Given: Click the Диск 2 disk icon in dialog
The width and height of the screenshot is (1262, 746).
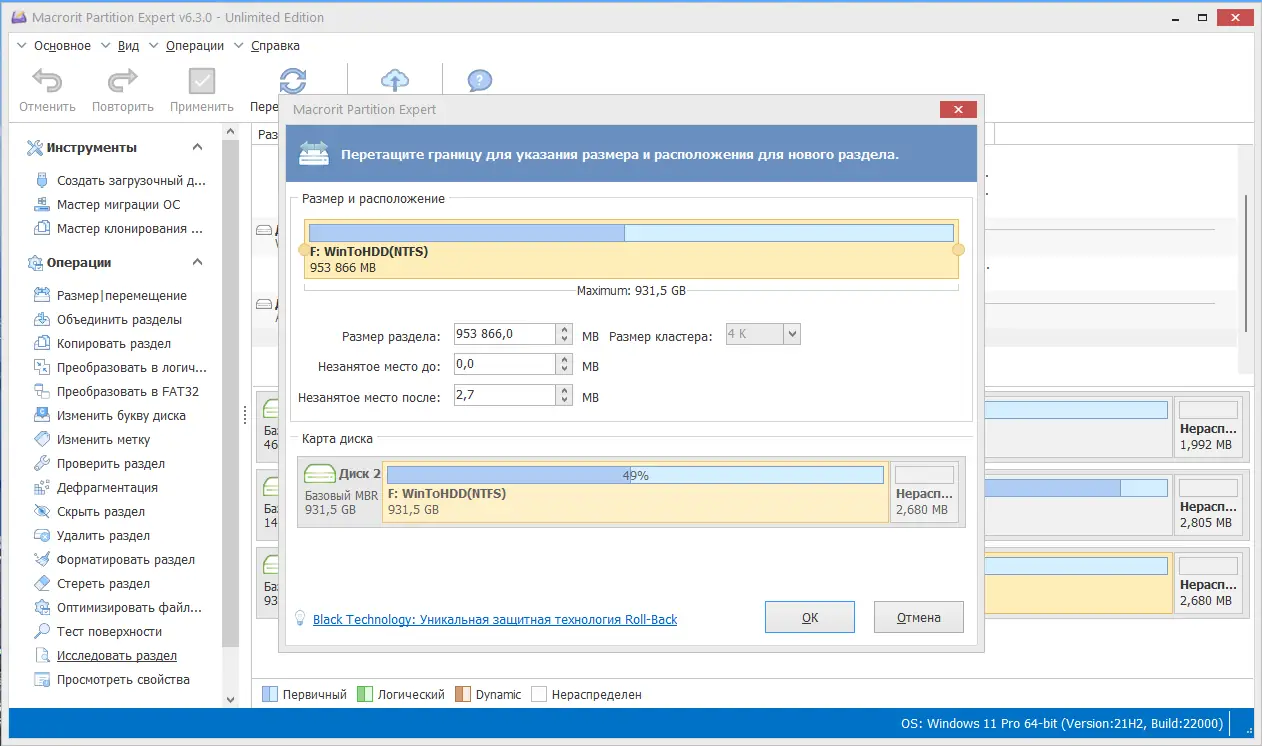Looking at the screenshot, I should pyautogui.click(x=320, y=474).
